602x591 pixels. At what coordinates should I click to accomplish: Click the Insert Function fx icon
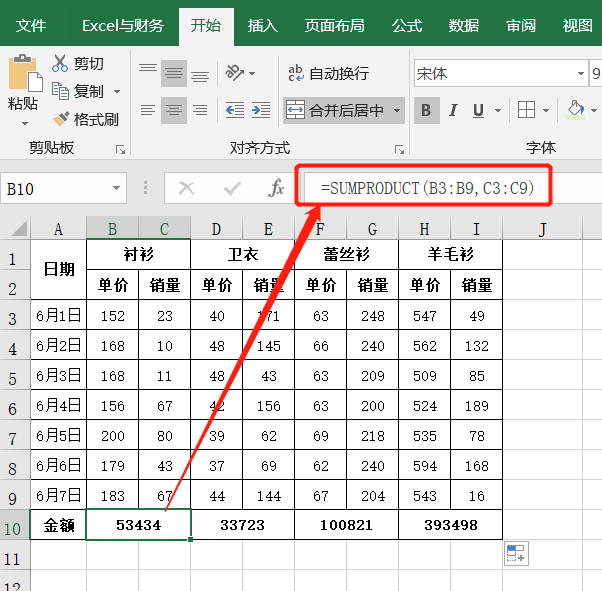(276, 188)
